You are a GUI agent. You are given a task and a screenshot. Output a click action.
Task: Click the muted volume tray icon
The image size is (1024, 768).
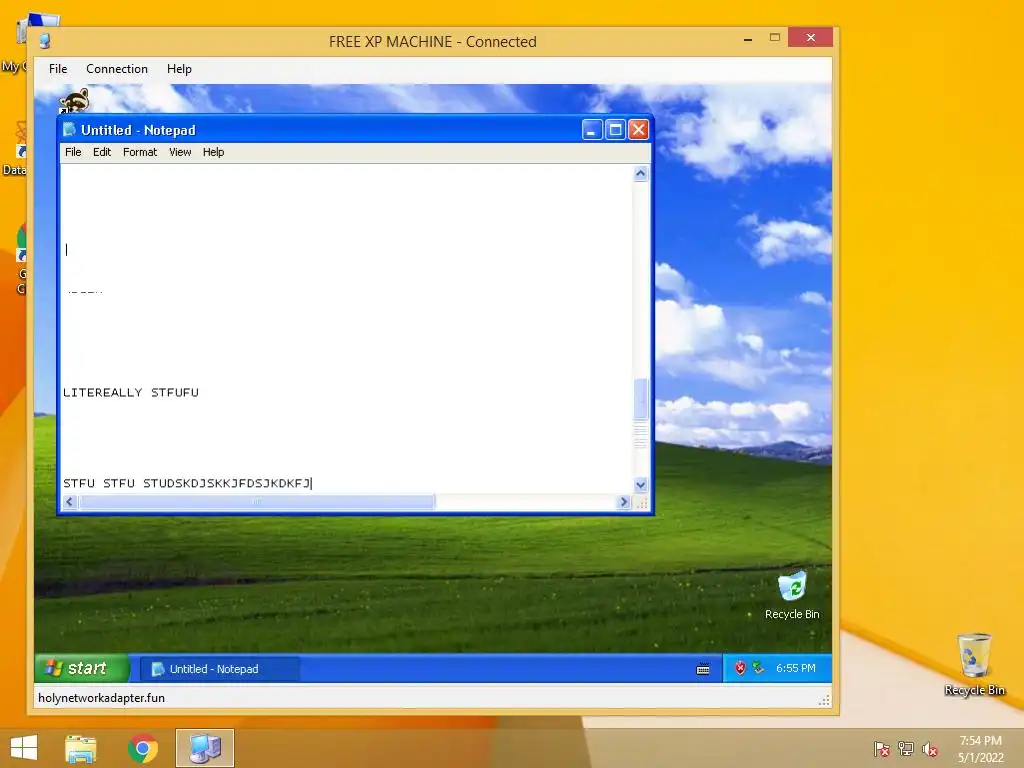pyautogui.click(x=930, y=749)
